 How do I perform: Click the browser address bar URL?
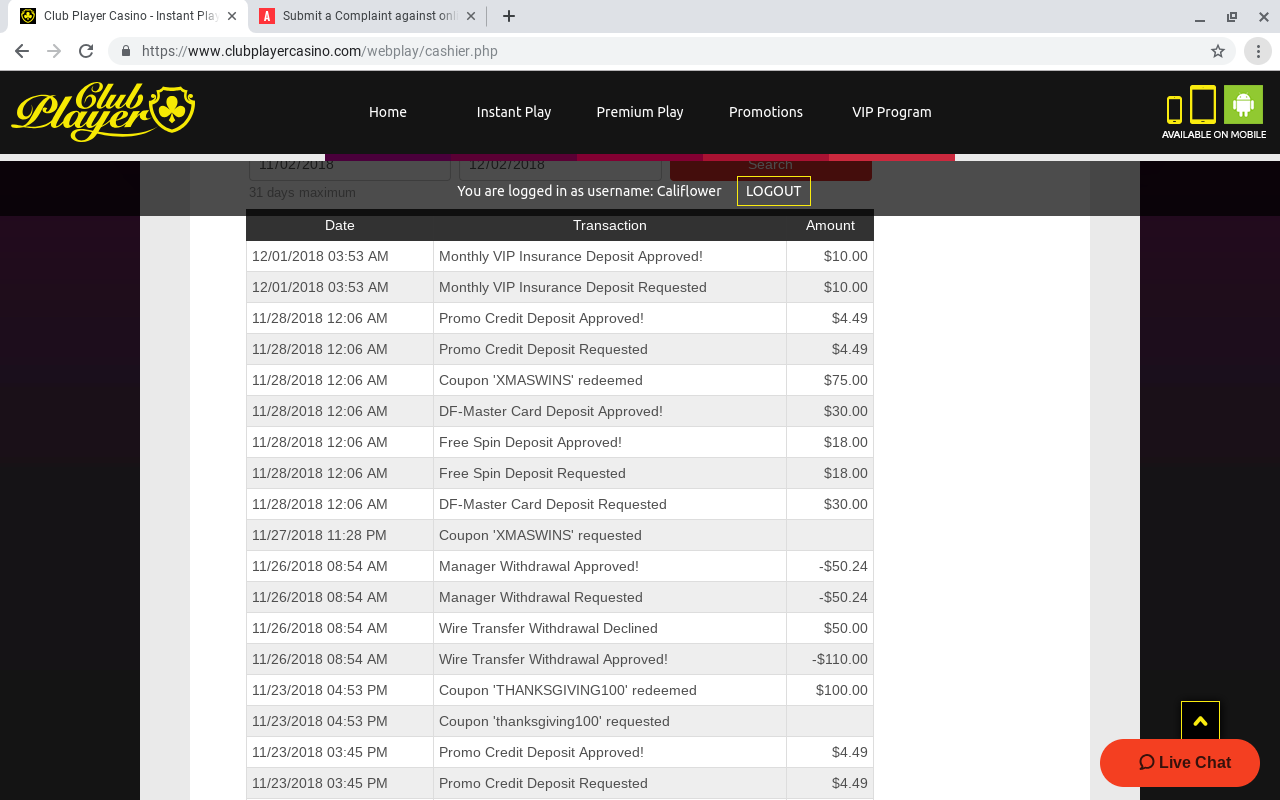pos(320,51)
